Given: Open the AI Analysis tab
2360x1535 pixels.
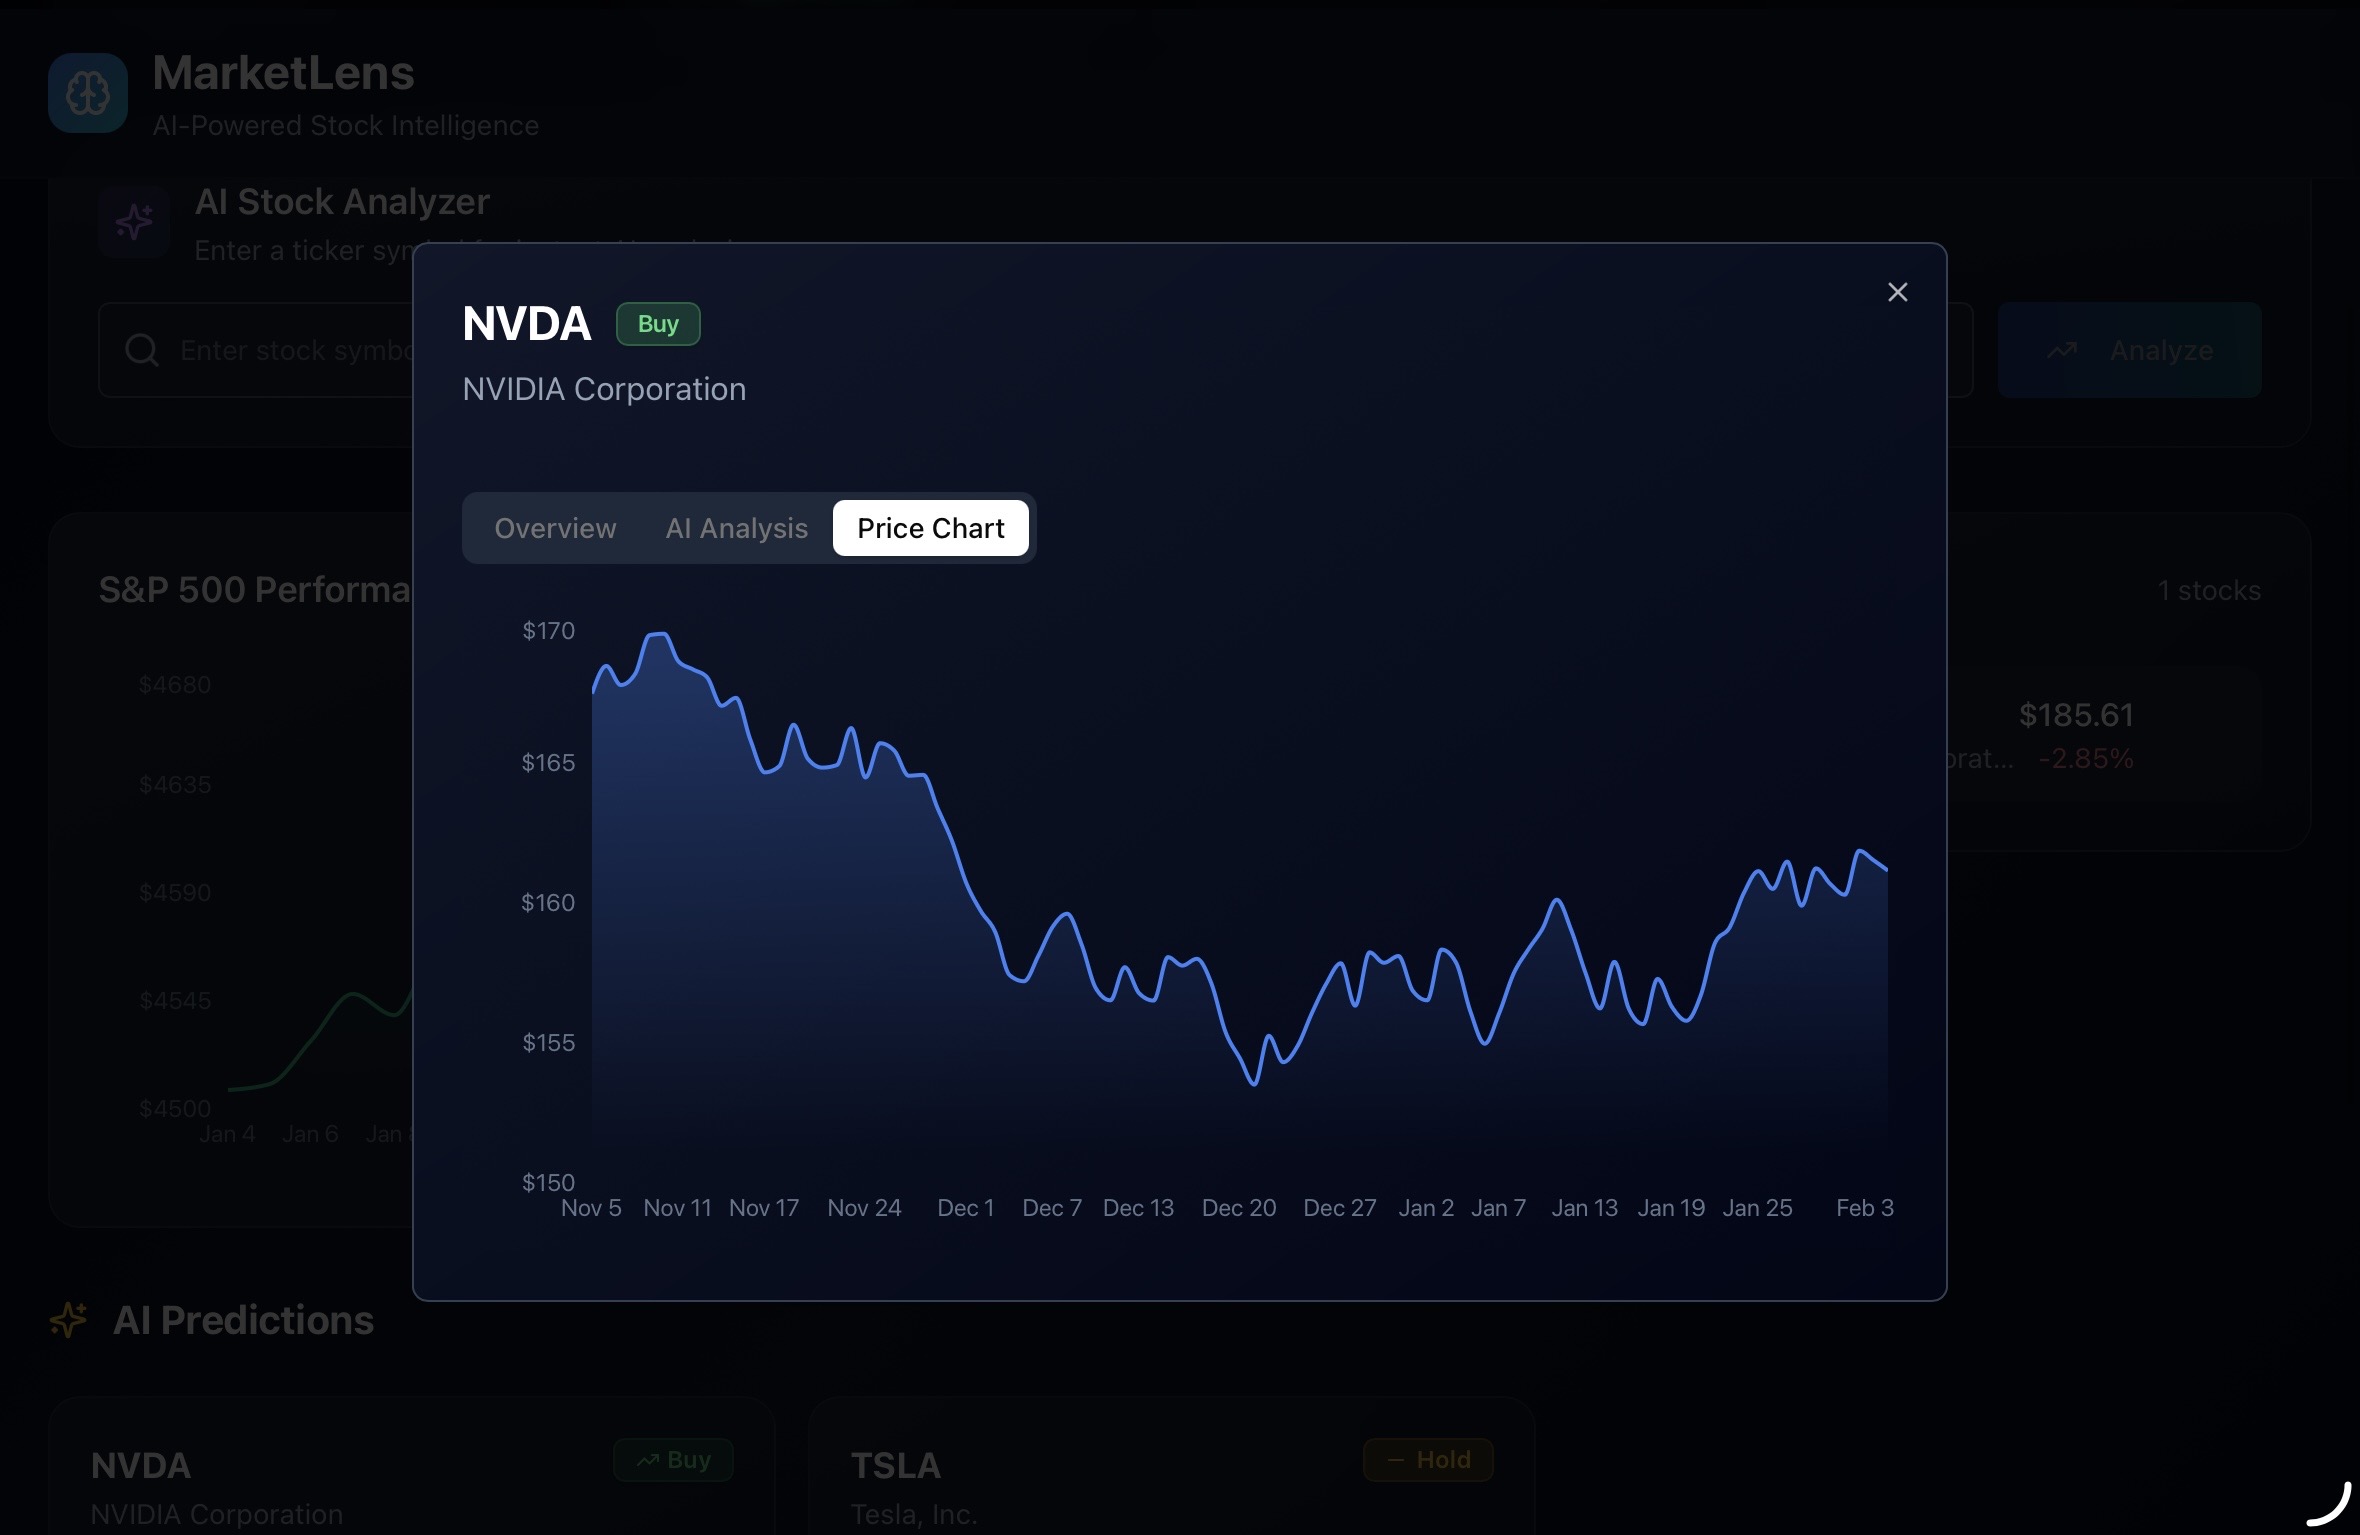Looking at the screenshot, I should tap(736, 528).
